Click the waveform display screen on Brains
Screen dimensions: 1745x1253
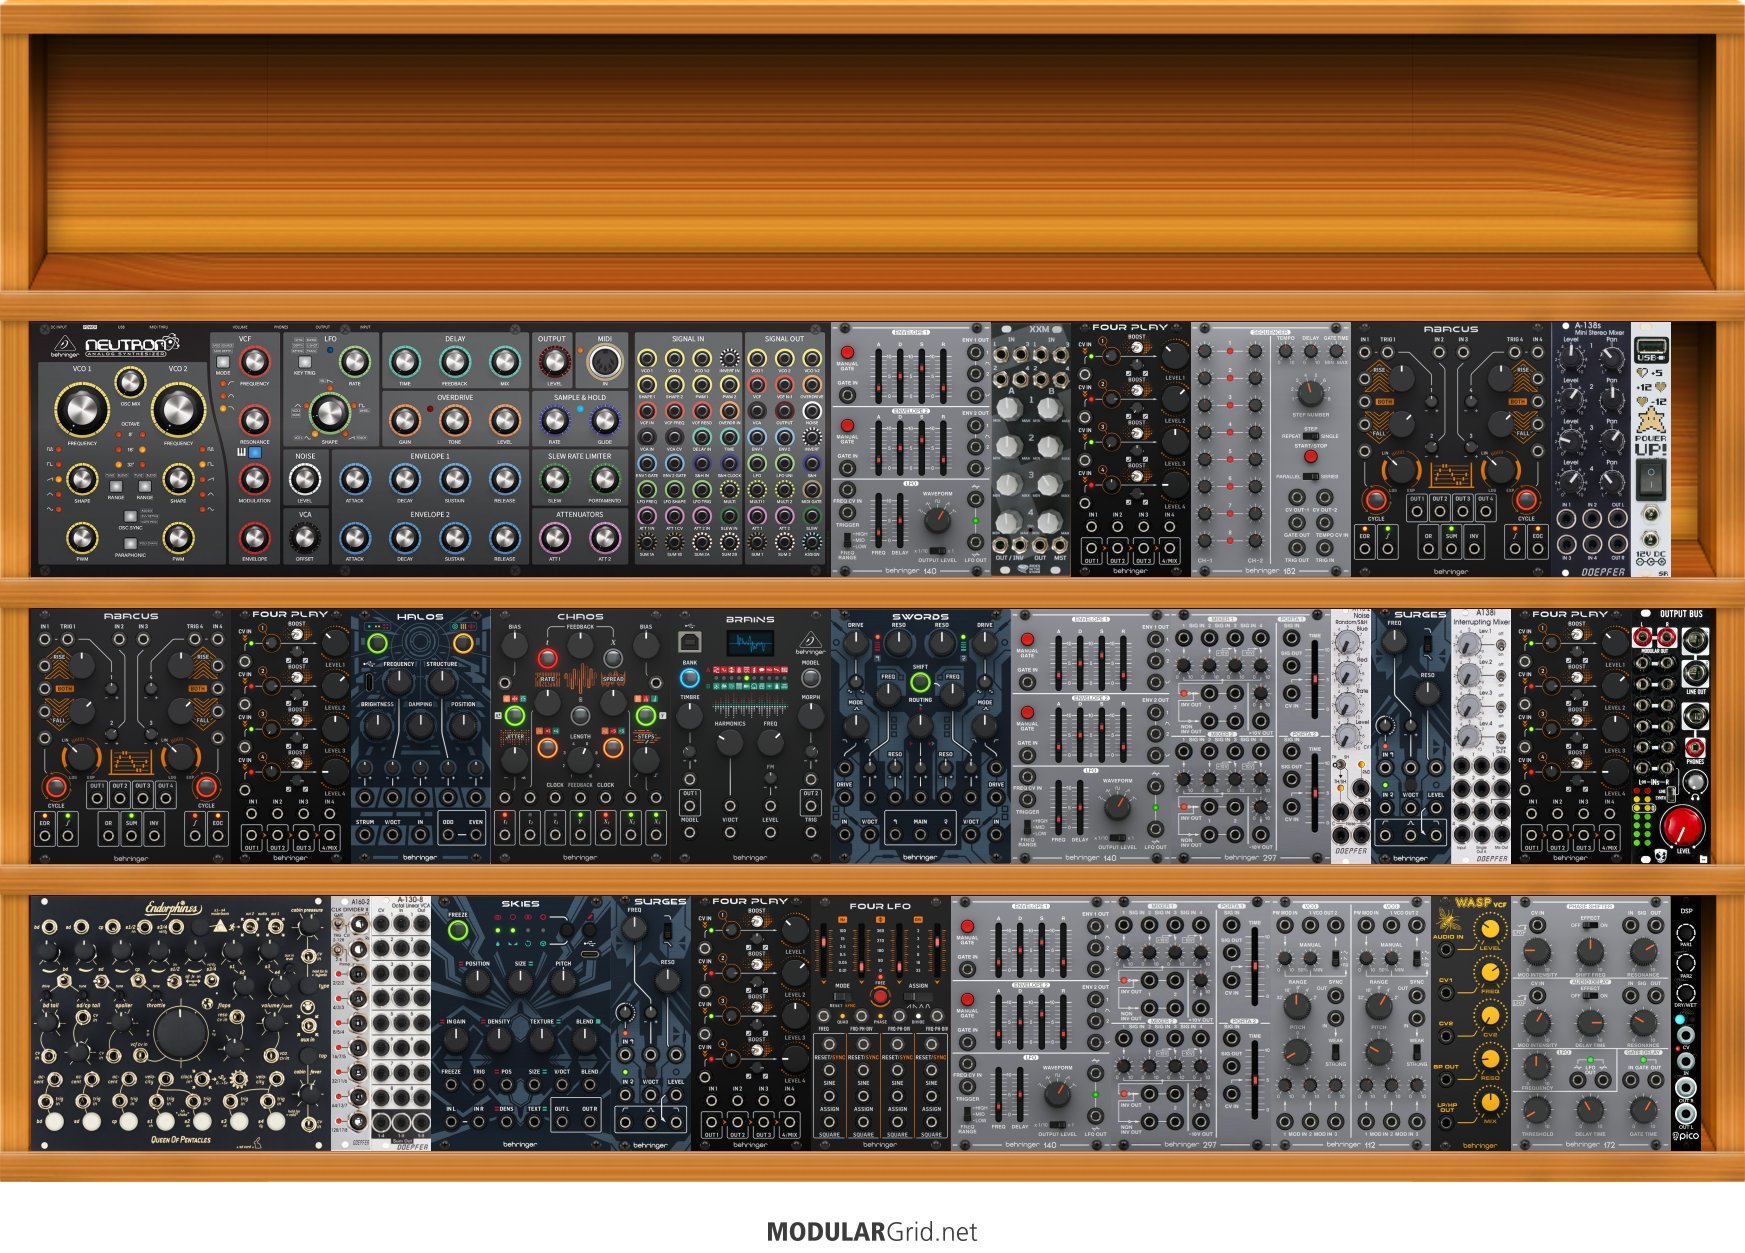coord(750,643)
